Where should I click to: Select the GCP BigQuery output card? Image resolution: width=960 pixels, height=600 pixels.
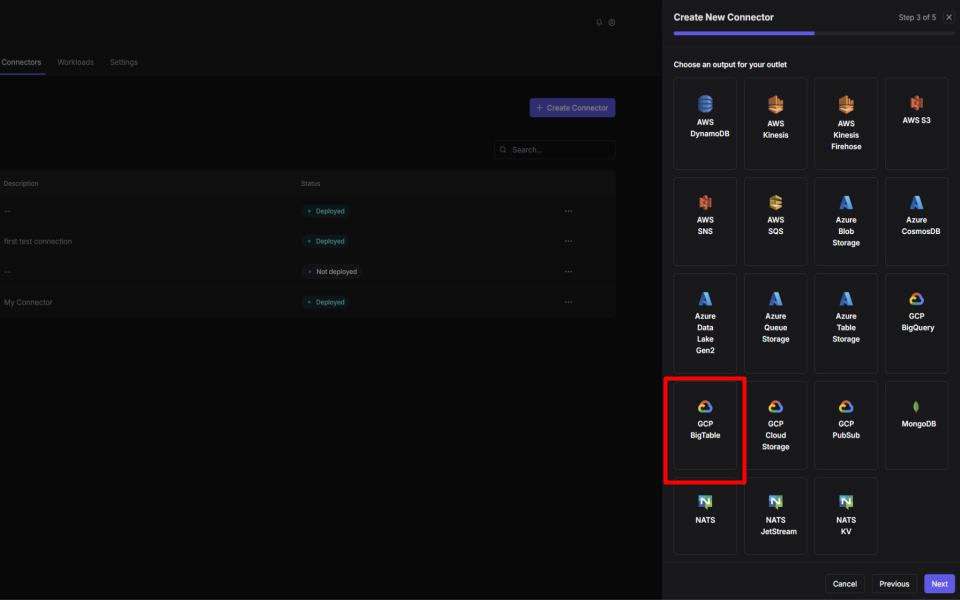917,323
